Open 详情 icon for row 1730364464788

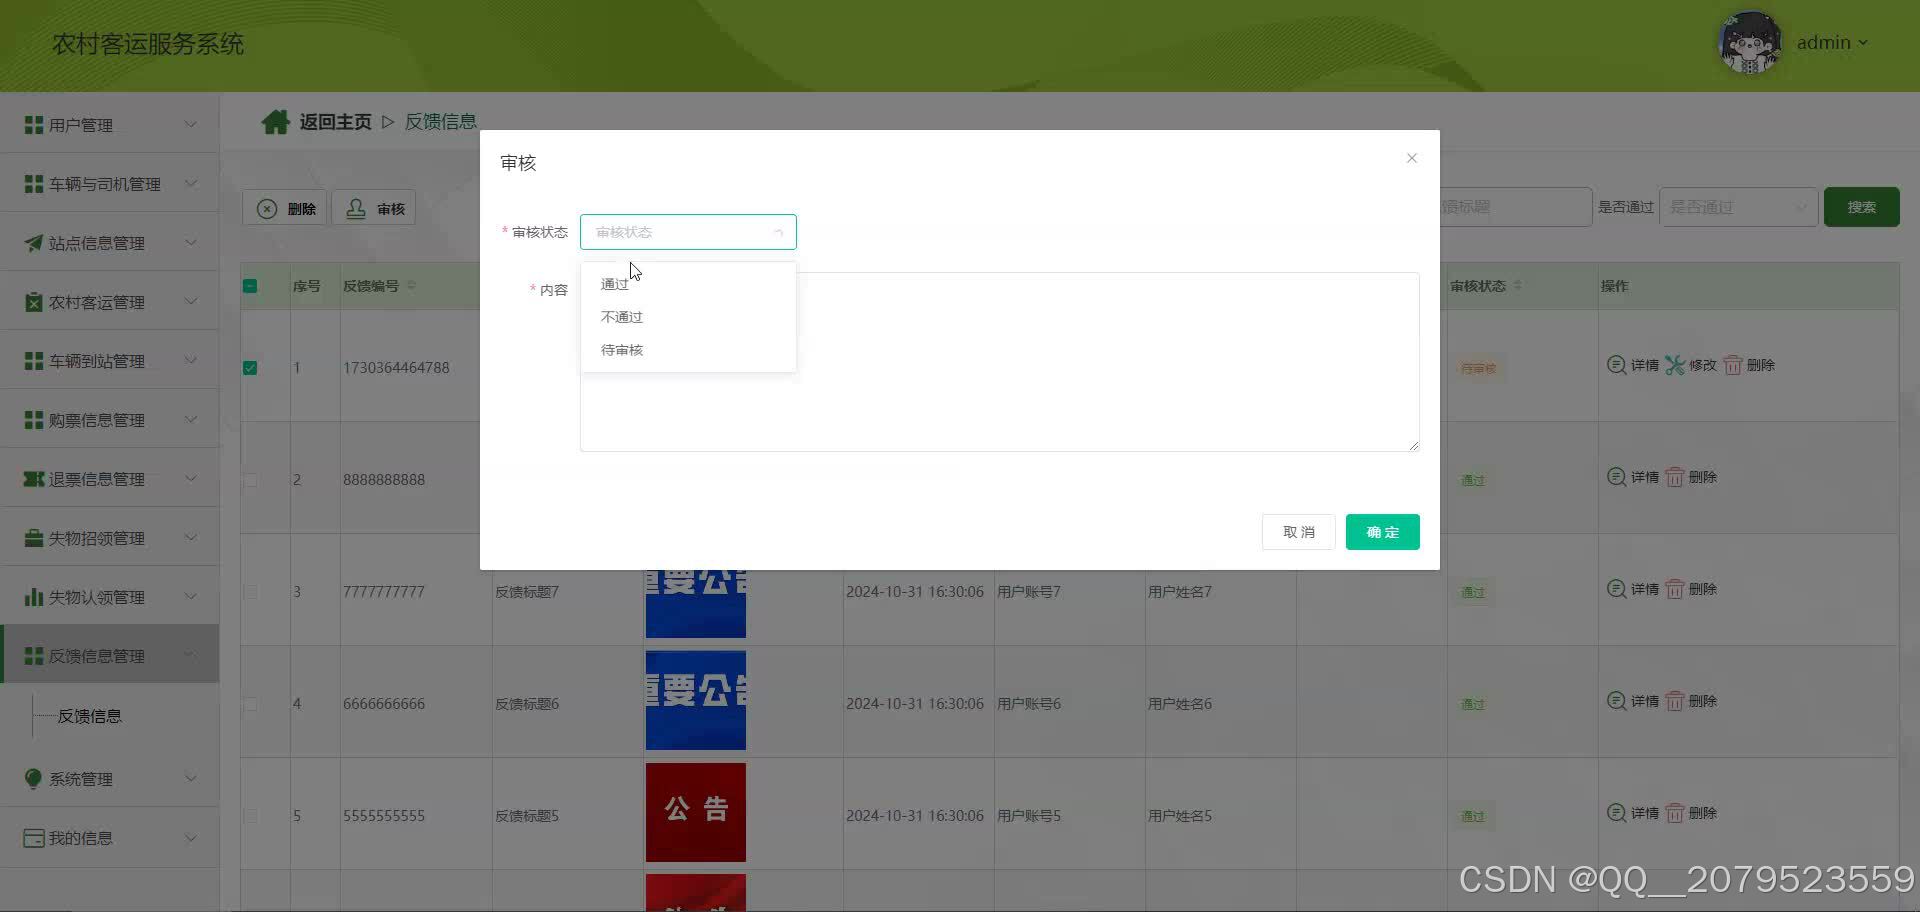click(x=1616, y=365)
